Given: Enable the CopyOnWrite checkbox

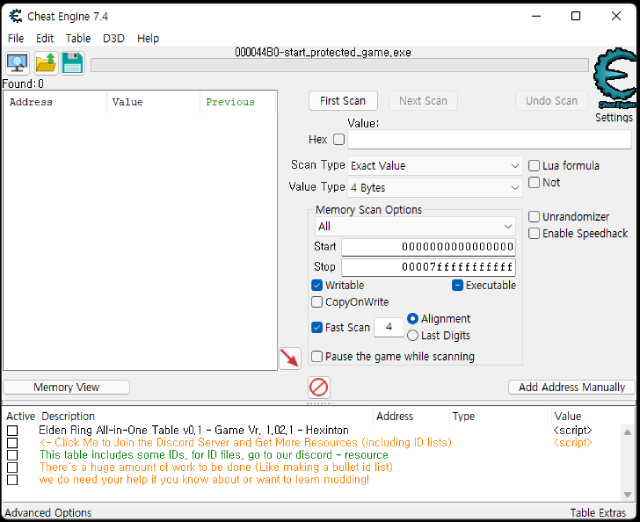Looking at the screenshot, I should pos(317,302).
